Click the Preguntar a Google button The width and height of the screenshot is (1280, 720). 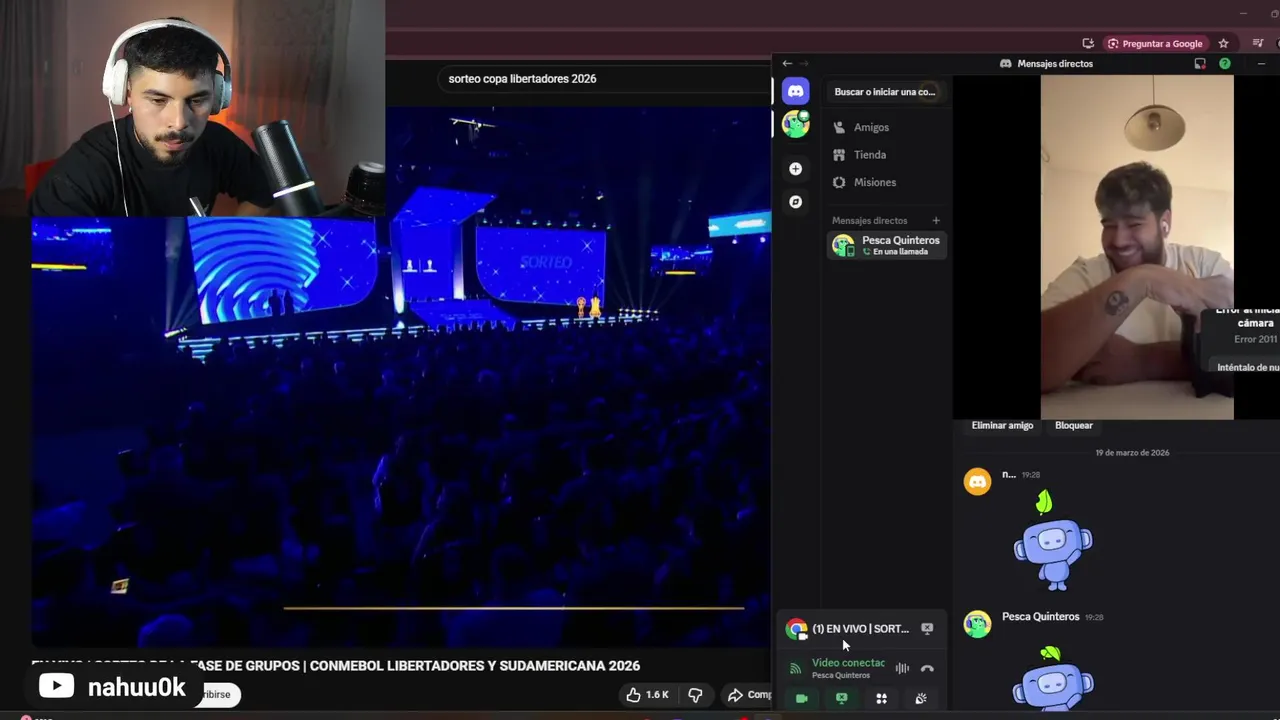tap(1155, 43)
